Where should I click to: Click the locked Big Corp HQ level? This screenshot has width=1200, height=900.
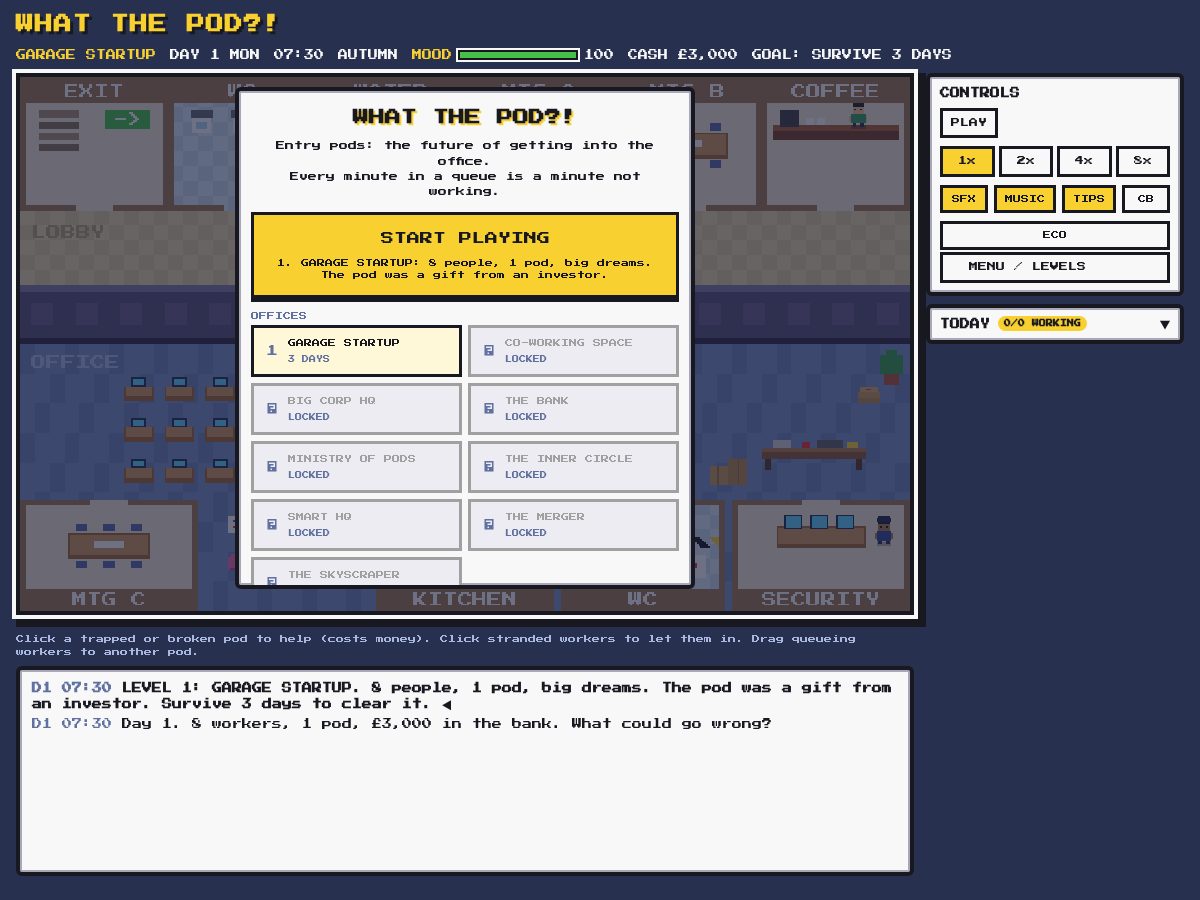(356, 409)
